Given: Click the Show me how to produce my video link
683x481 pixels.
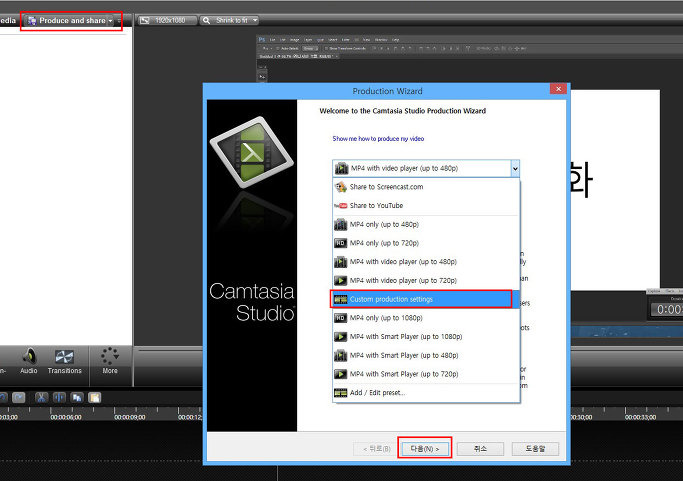Looking at the screenshot, I should click(378, 139).
